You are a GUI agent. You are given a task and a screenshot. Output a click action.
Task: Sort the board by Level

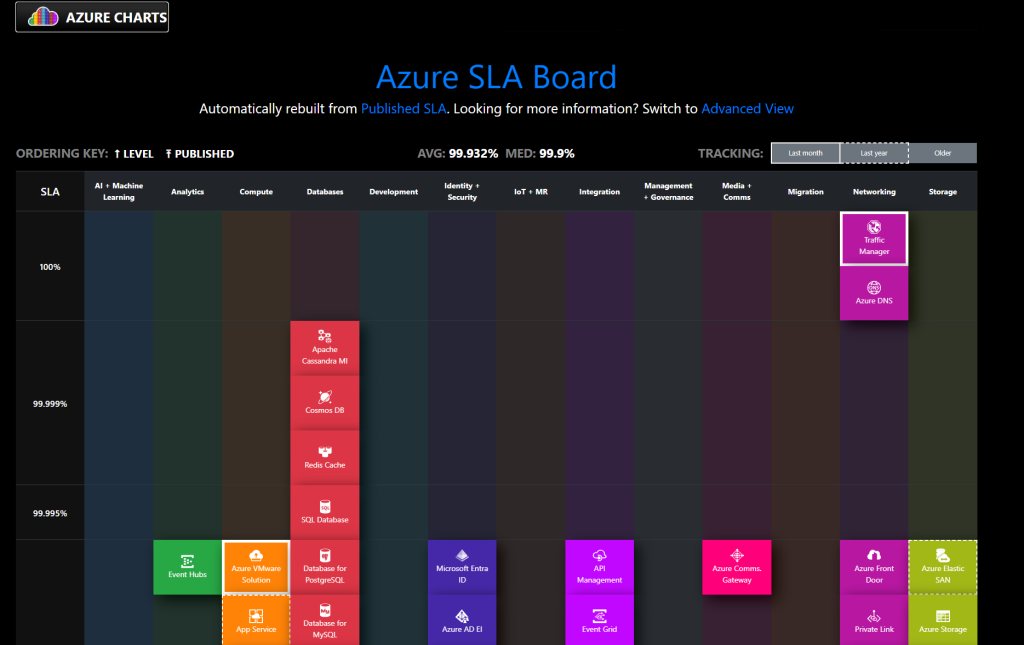[x=134, y=154]
